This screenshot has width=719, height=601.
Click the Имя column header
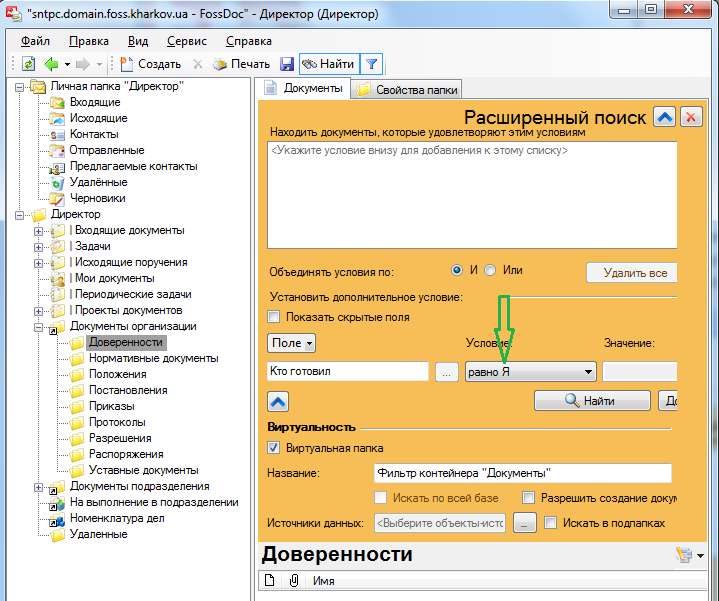click(323, 581)
